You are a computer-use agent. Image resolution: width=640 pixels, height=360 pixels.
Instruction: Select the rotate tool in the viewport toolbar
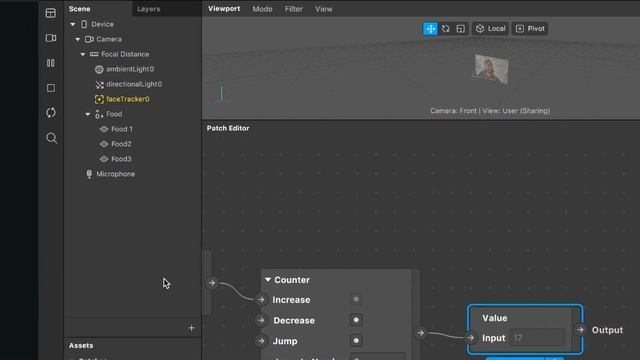point(445,29)
